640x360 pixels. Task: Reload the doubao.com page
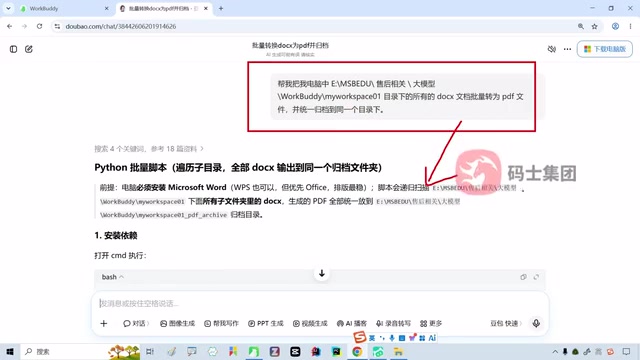click(39, 26)
